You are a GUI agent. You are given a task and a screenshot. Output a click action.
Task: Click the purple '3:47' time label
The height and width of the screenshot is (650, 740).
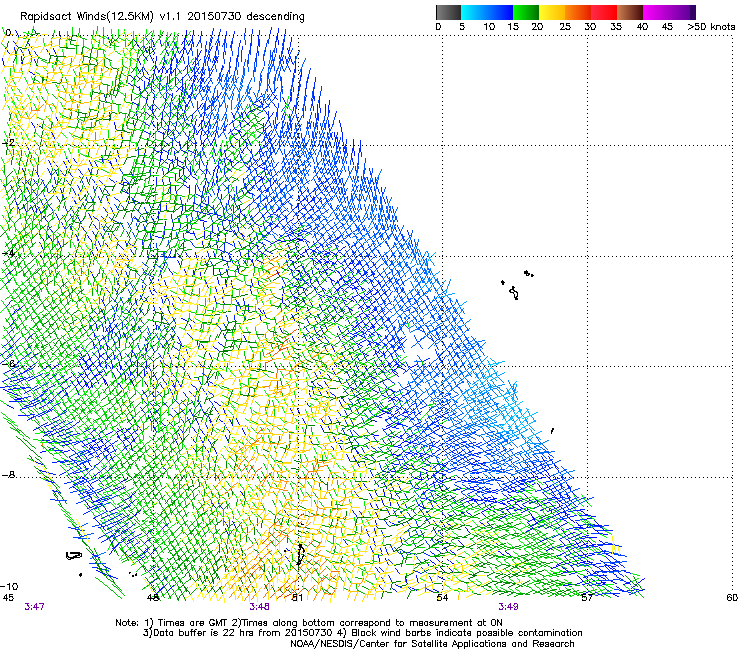click(34, 607)
